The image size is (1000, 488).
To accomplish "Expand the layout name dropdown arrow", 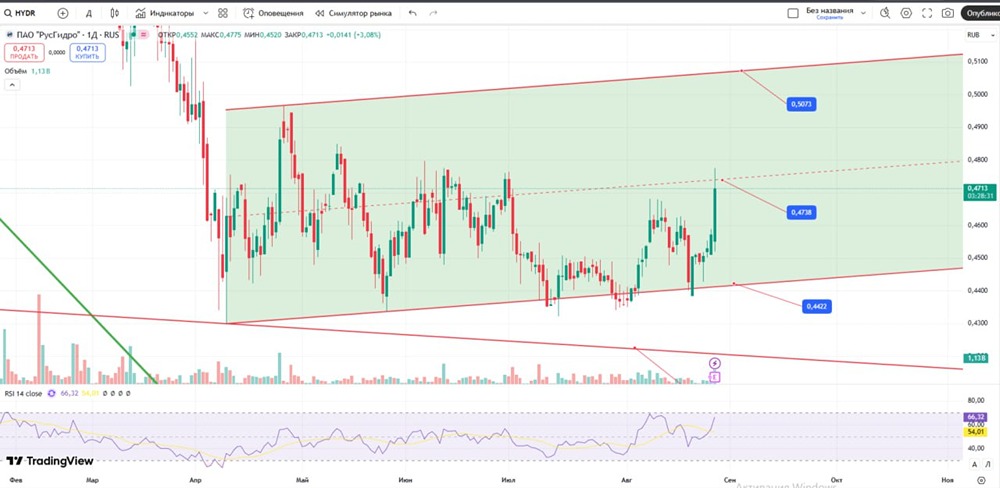I will click(862, 11).
